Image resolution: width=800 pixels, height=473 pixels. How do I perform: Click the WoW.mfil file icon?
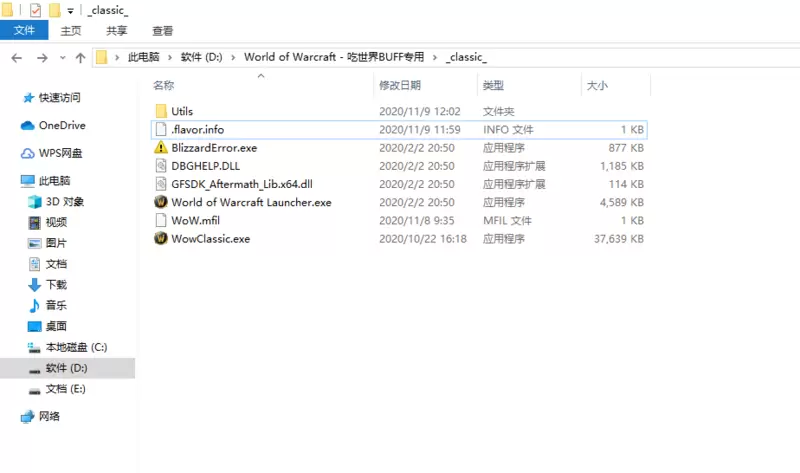pos(161,220)
